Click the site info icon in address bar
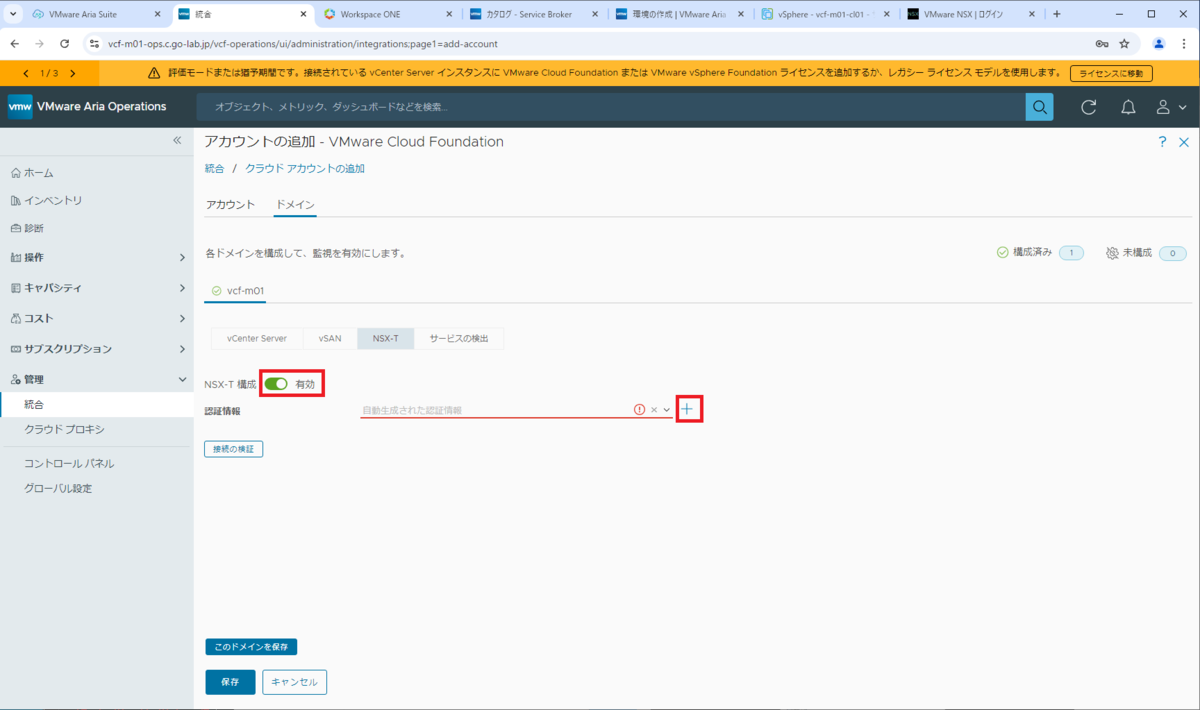This screenshot has height=710, width=1200. (x=94, y=44)
